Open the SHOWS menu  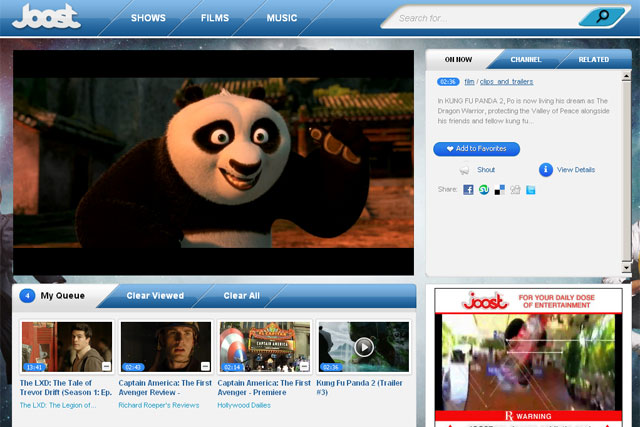point(148,18)
